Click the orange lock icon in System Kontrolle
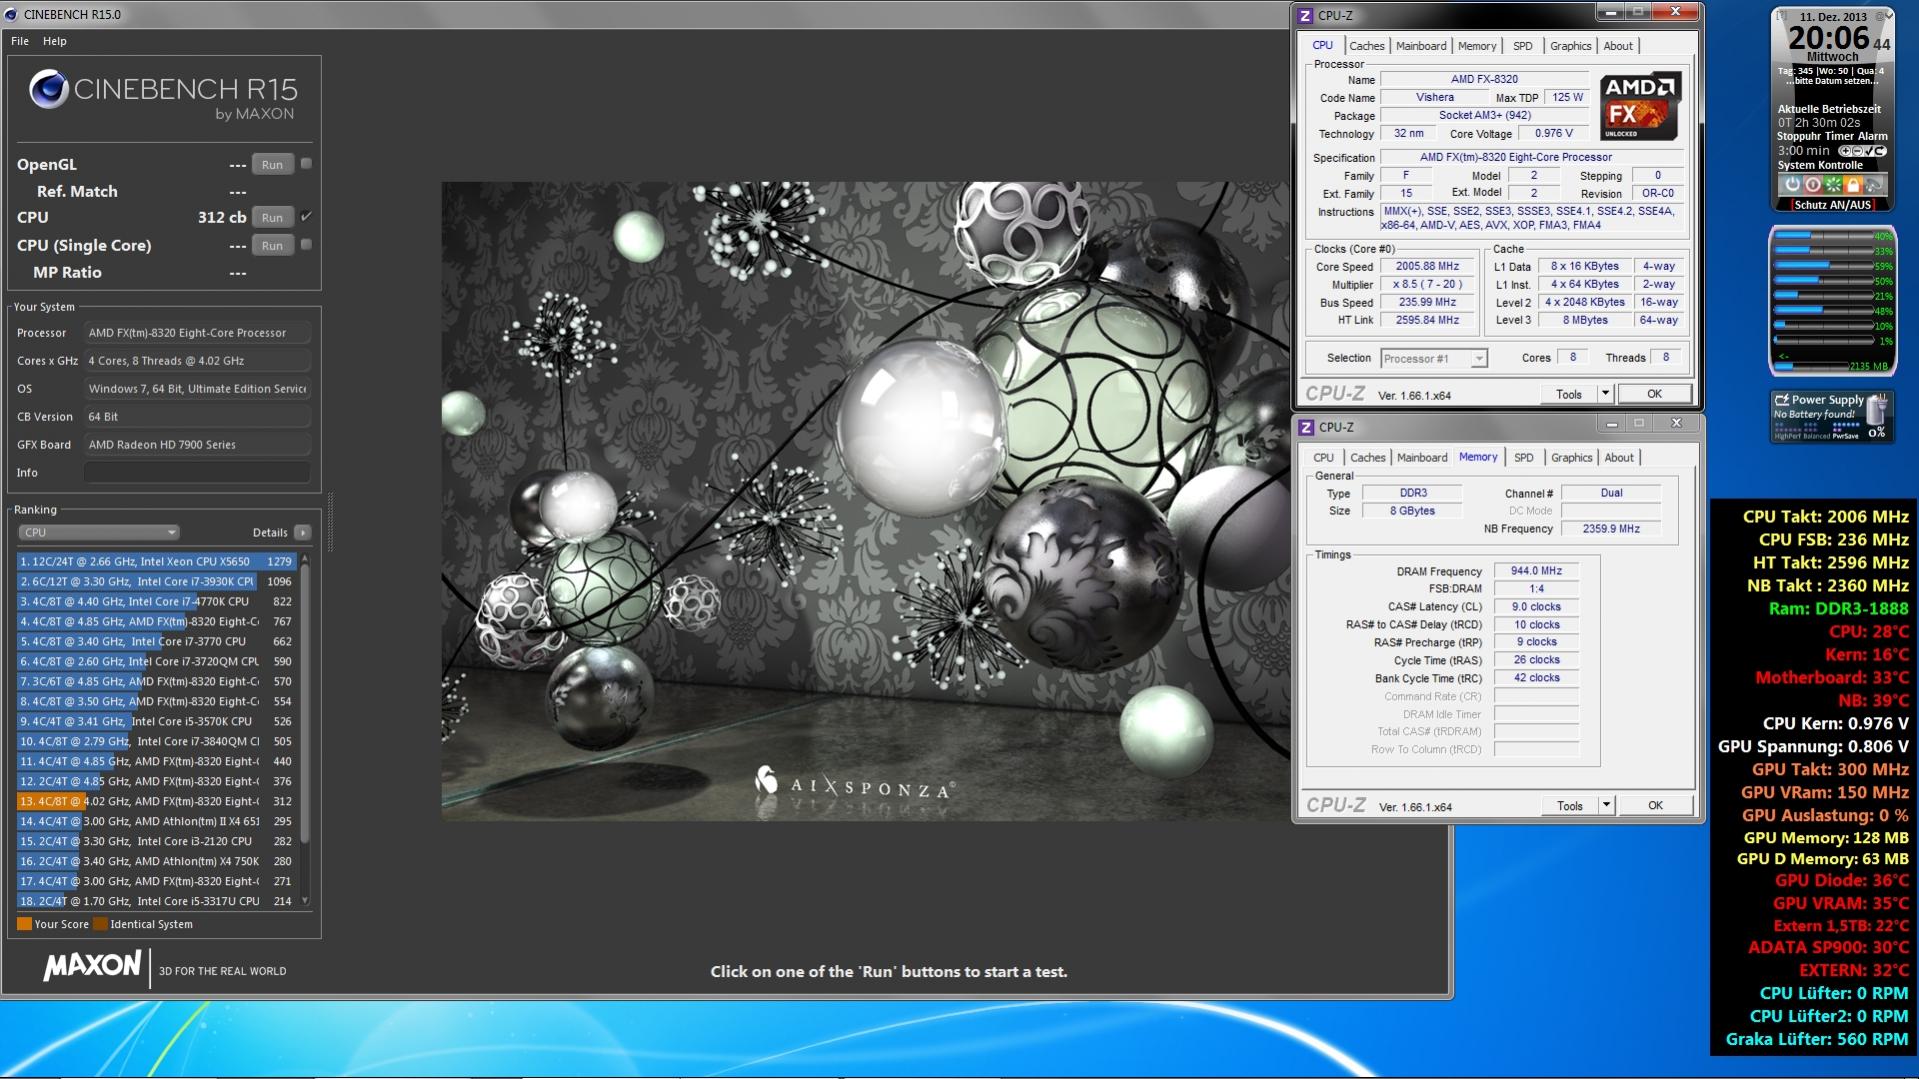1919x1079 pixels. point(1852,185)
